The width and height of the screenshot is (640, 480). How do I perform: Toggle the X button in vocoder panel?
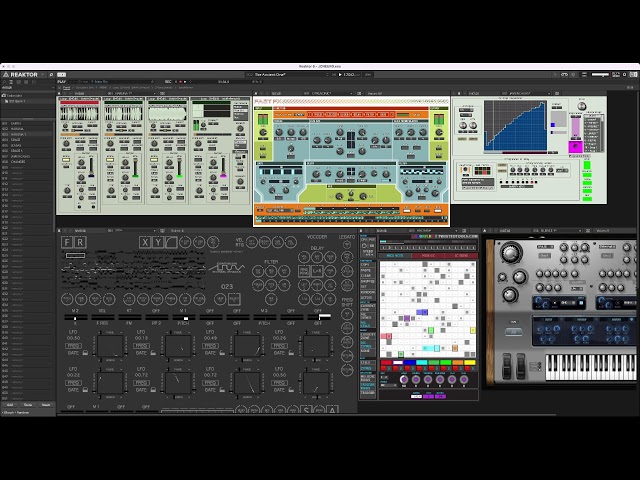[144, 242]
